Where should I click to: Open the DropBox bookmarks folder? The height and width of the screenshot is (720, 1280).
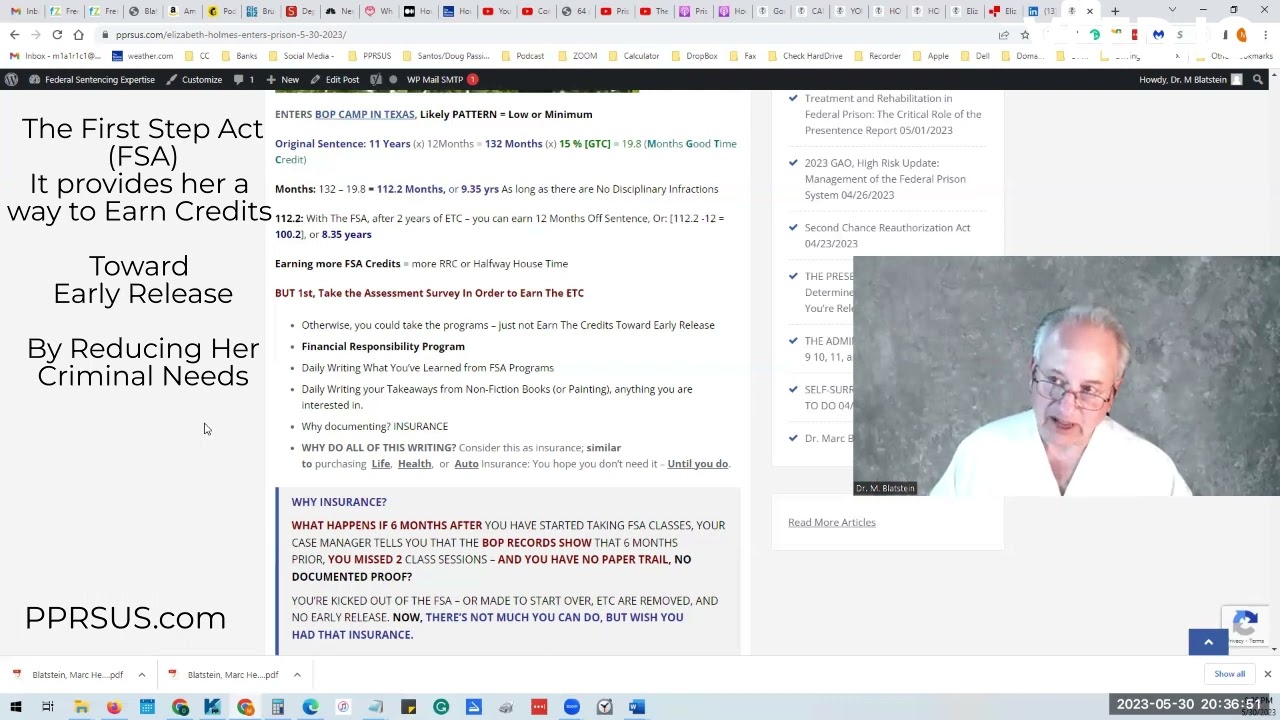click(694, 56)
